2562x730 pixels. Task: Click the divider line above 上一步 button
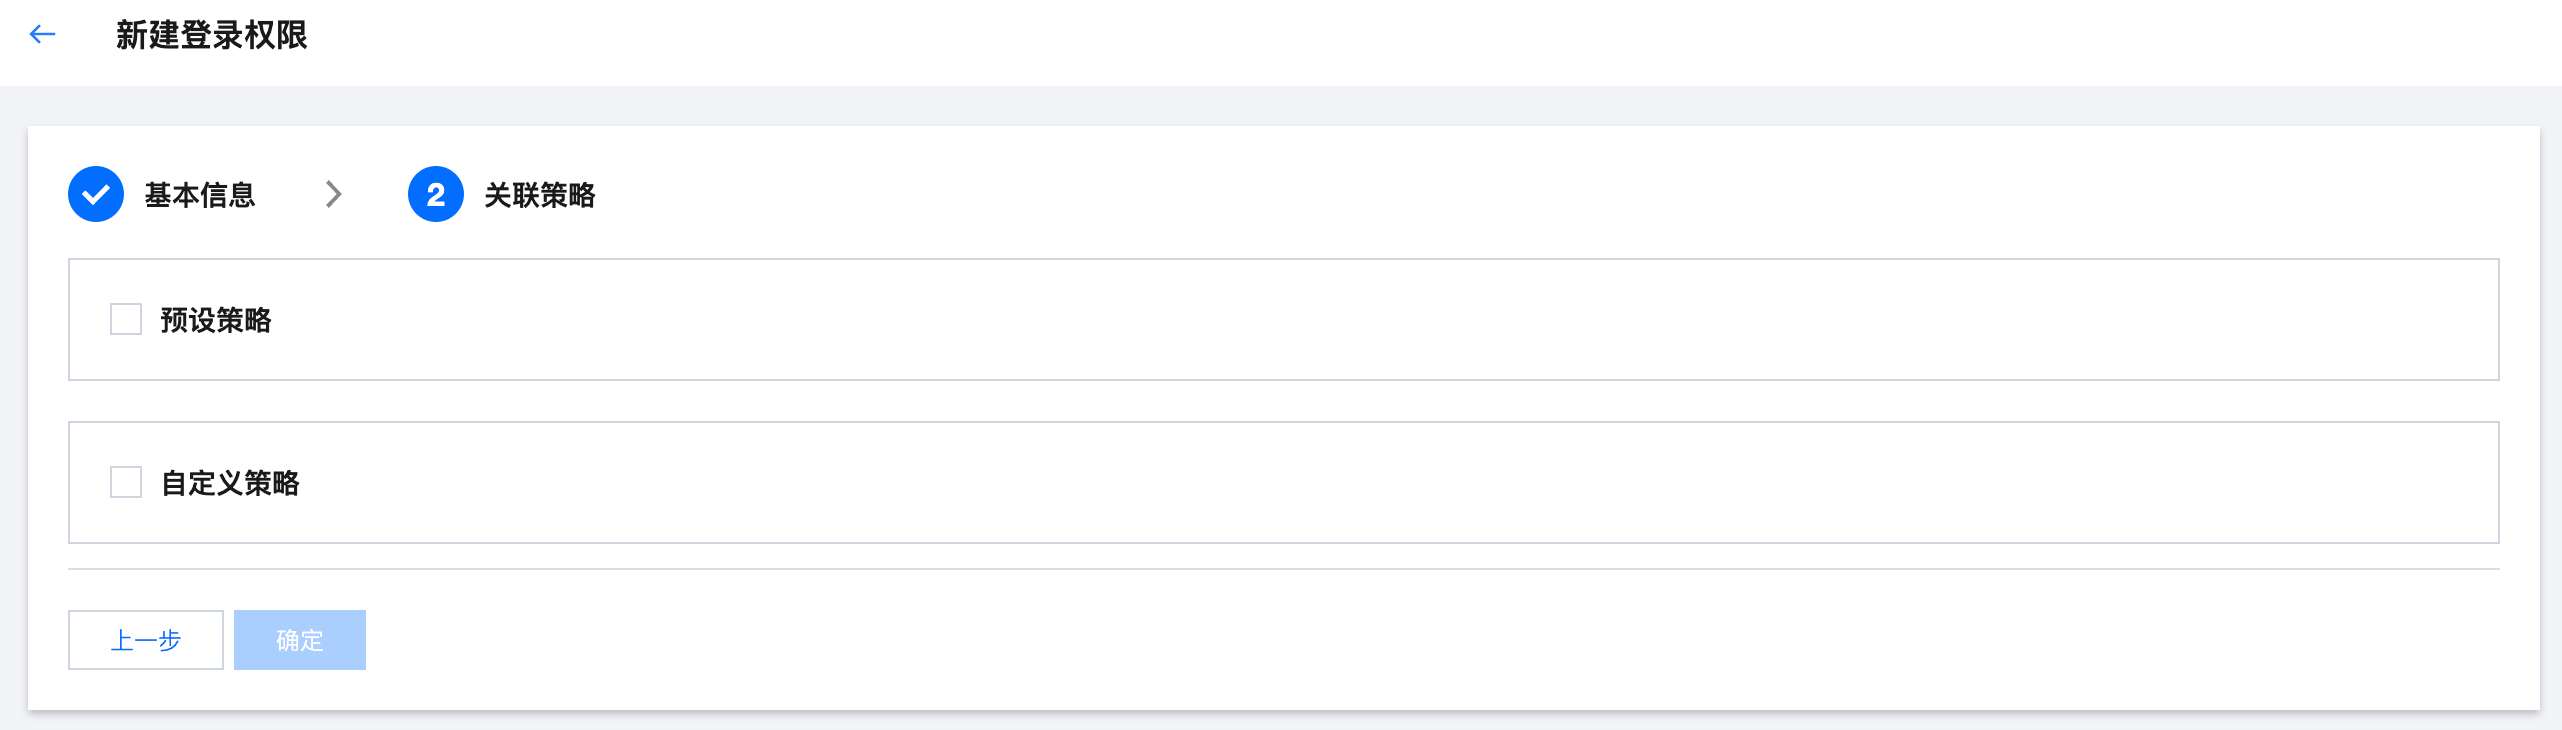pos(1283,569)
